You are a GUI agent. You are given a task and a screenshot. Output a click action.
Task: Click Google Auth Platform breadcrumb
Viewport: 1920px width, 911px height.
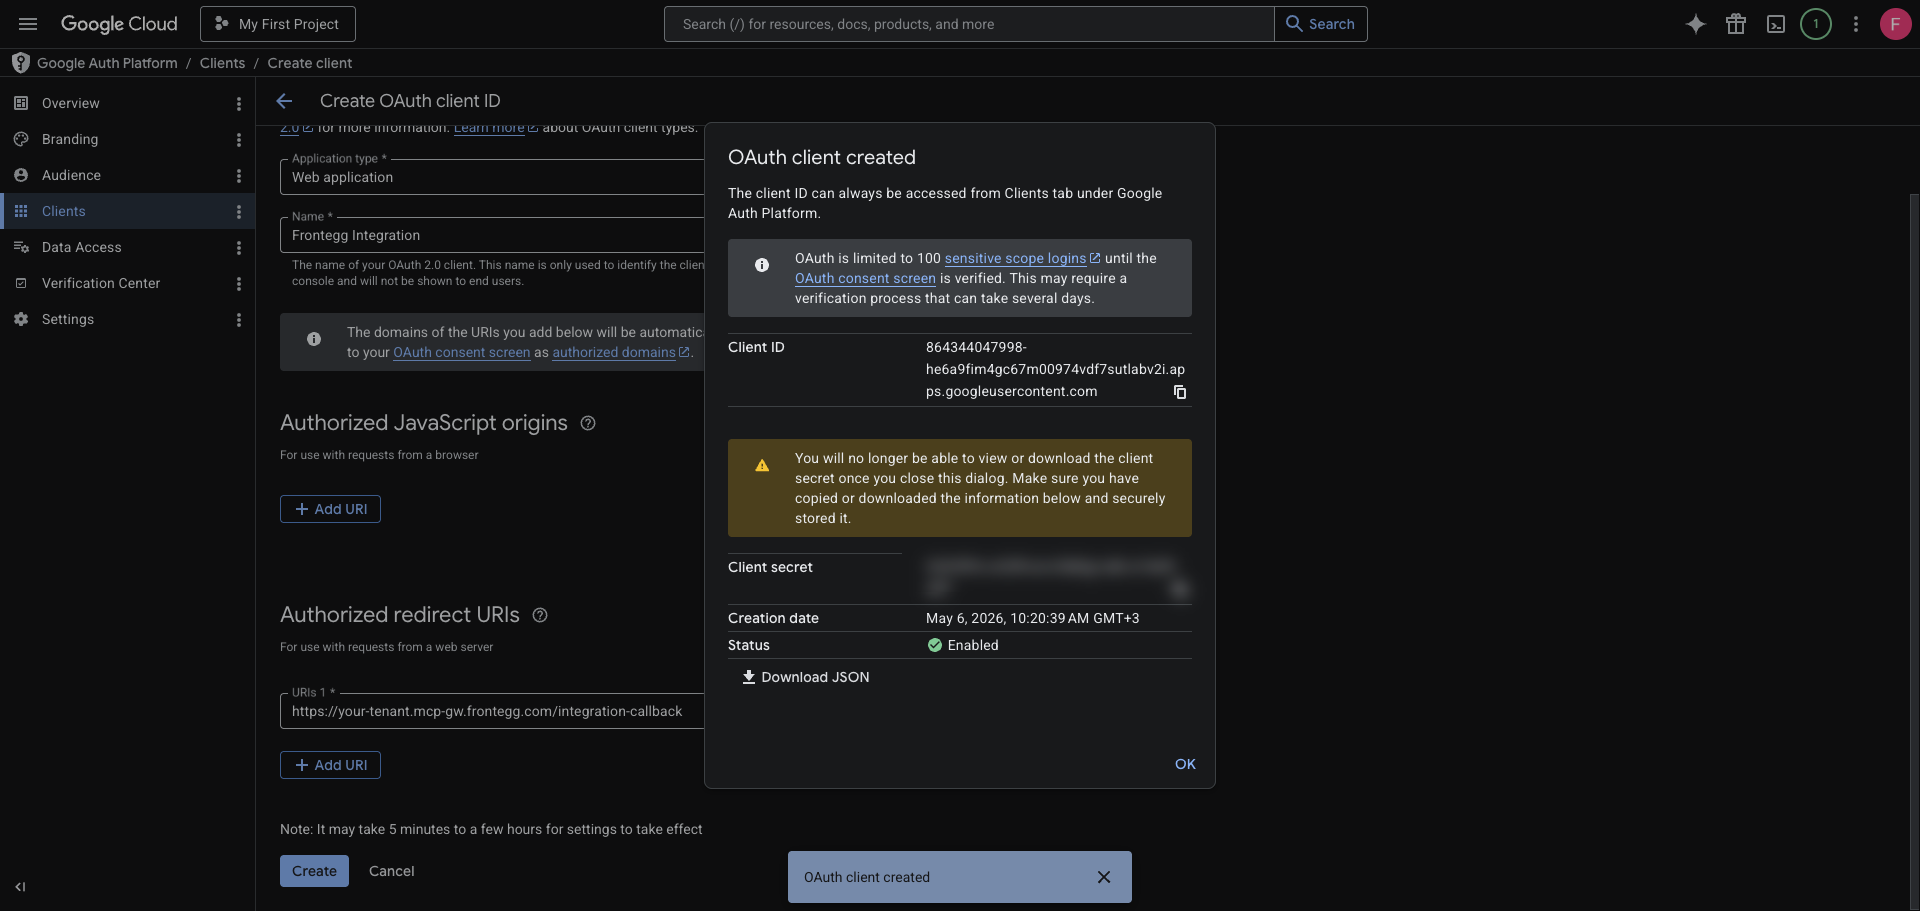(x=107, y=63)
